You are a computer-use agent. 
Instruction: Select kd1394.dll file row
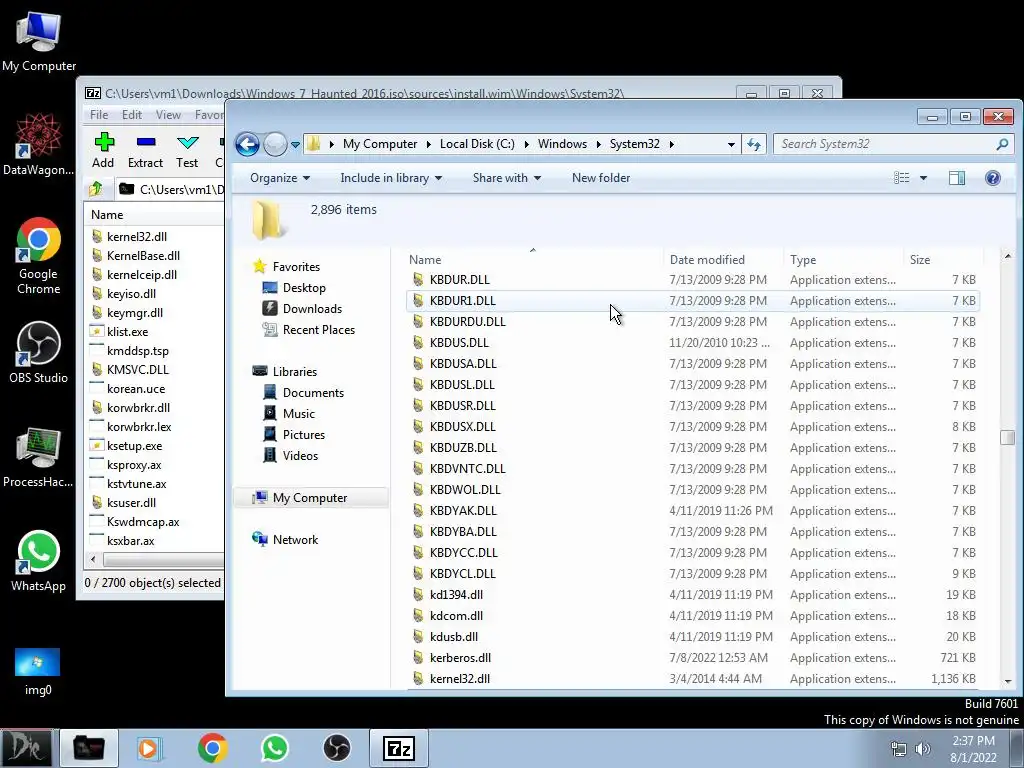[692, 595]
